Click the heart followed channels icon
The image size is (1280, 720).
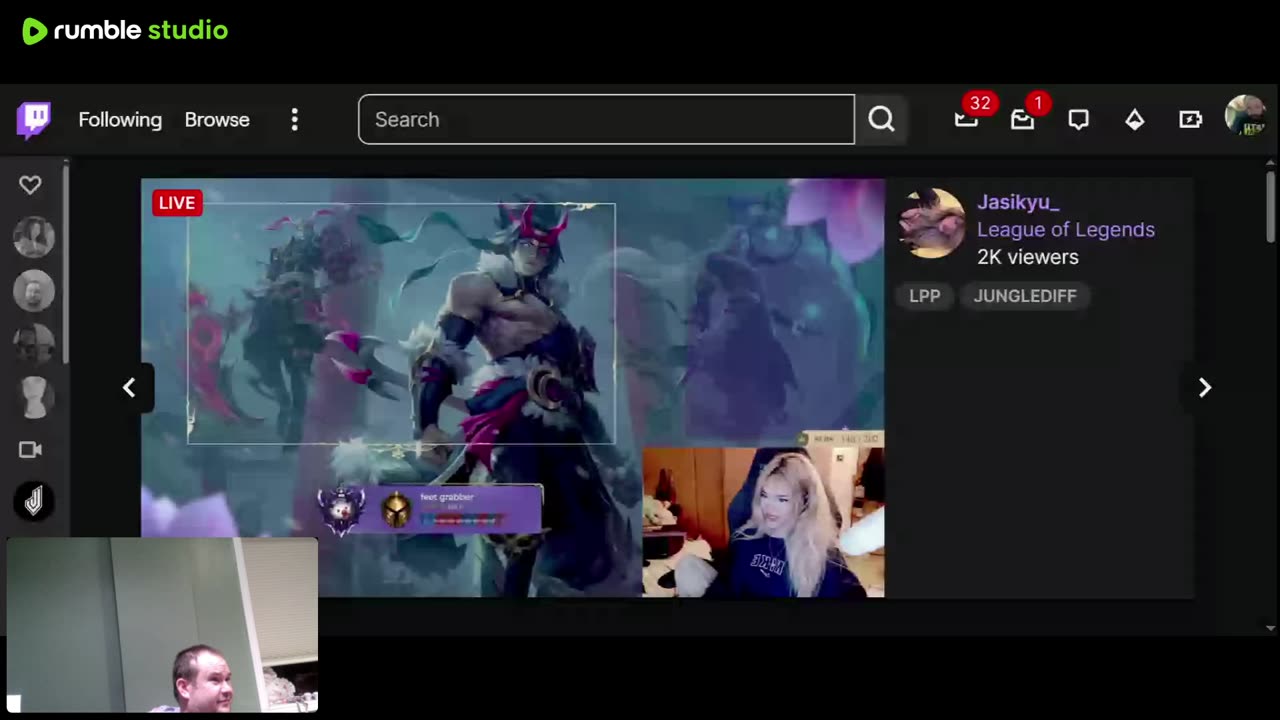pos(30,185)
